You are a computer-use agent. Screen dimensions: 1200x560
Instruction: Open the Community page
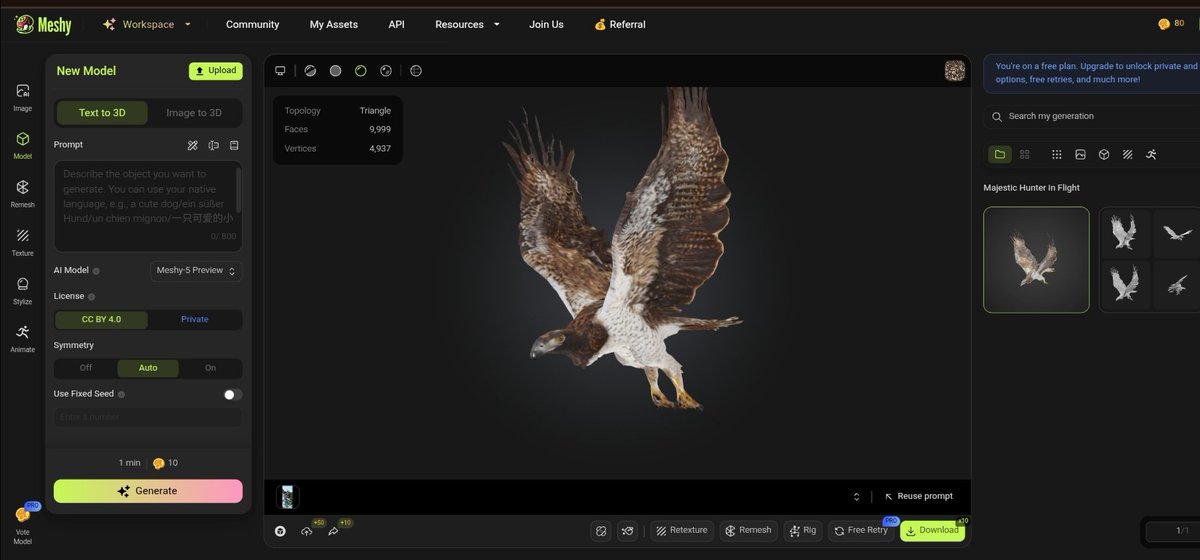252,24
